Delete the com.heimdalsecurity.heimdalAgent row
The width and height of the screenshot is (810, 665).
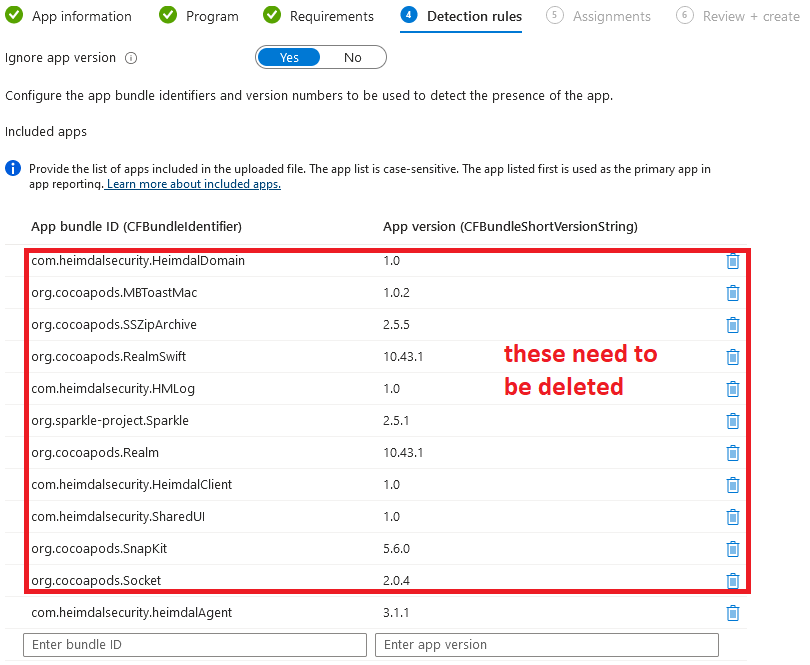click(733, 613)
